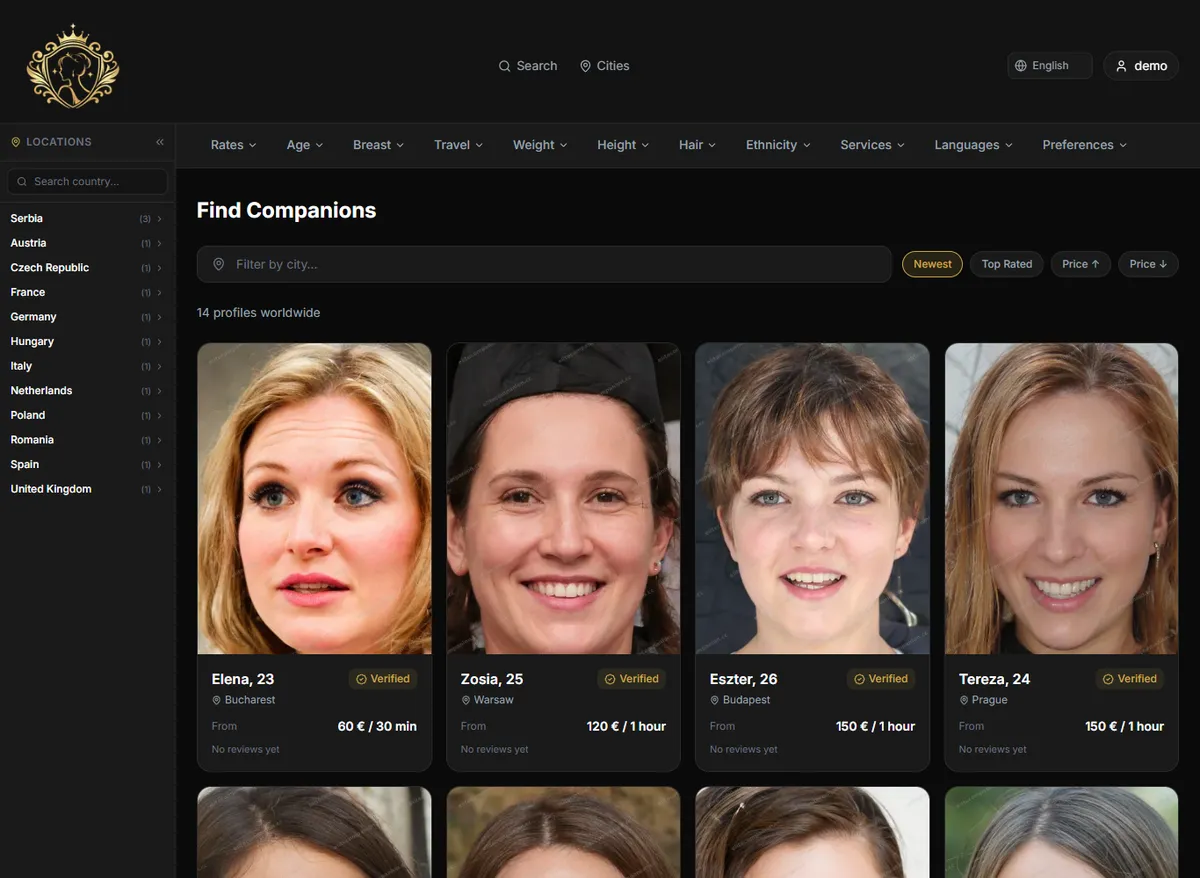Click the magnifier icon next to Search
The width and height of the screenshot is (1200, 878).
504,66
